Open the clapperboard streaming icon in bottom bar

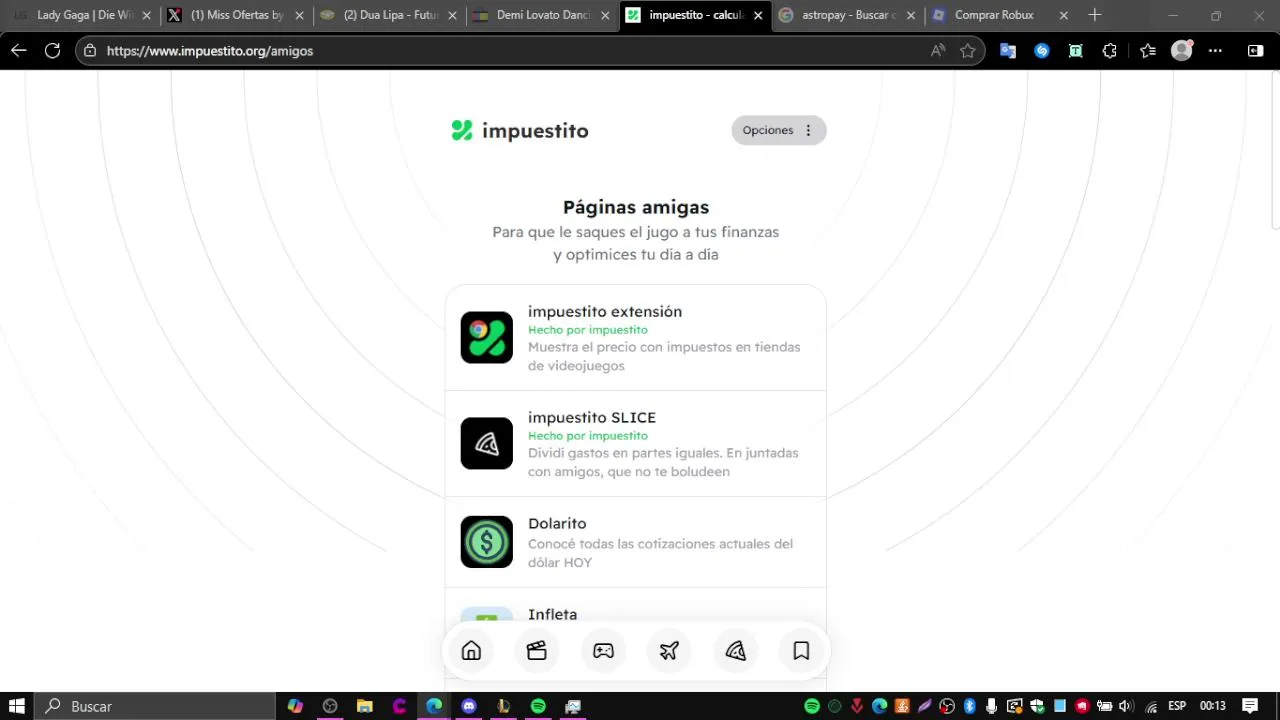[x=537, y=651]
